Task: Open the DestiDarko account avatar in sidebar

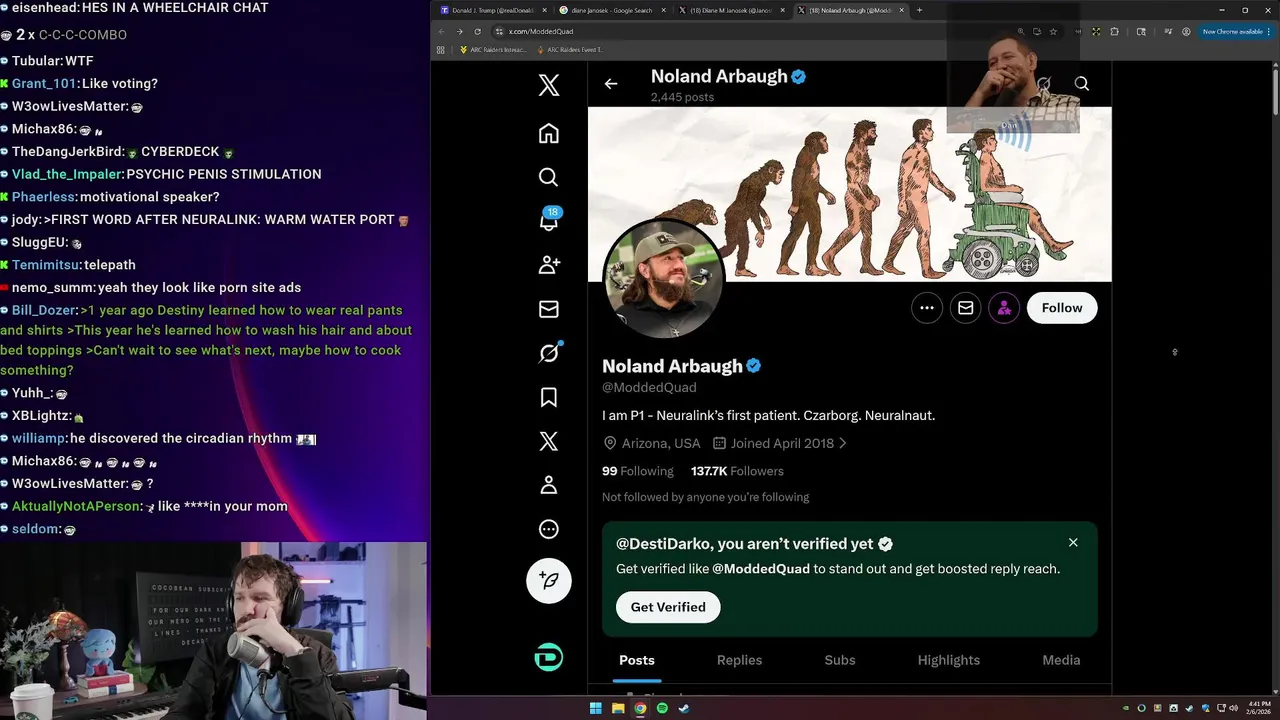Action: [x=549, y=657]
